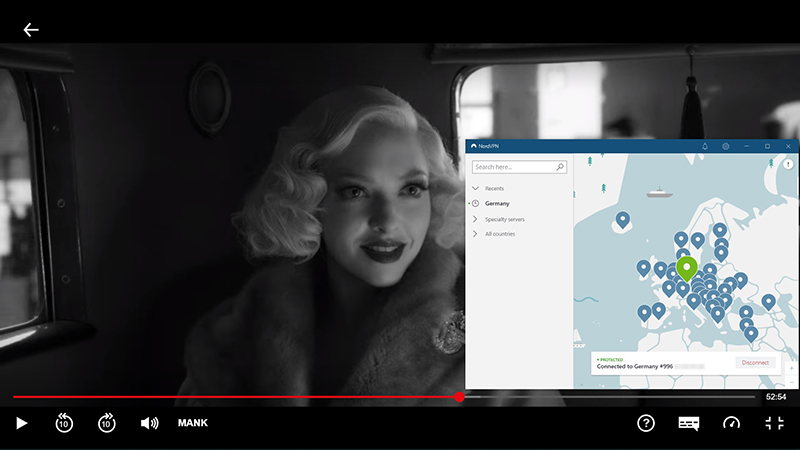Image resolution: width=800 pixels, height=450 pixels.
Task: Open the help question mark icon
Action: tap(646, 423)
